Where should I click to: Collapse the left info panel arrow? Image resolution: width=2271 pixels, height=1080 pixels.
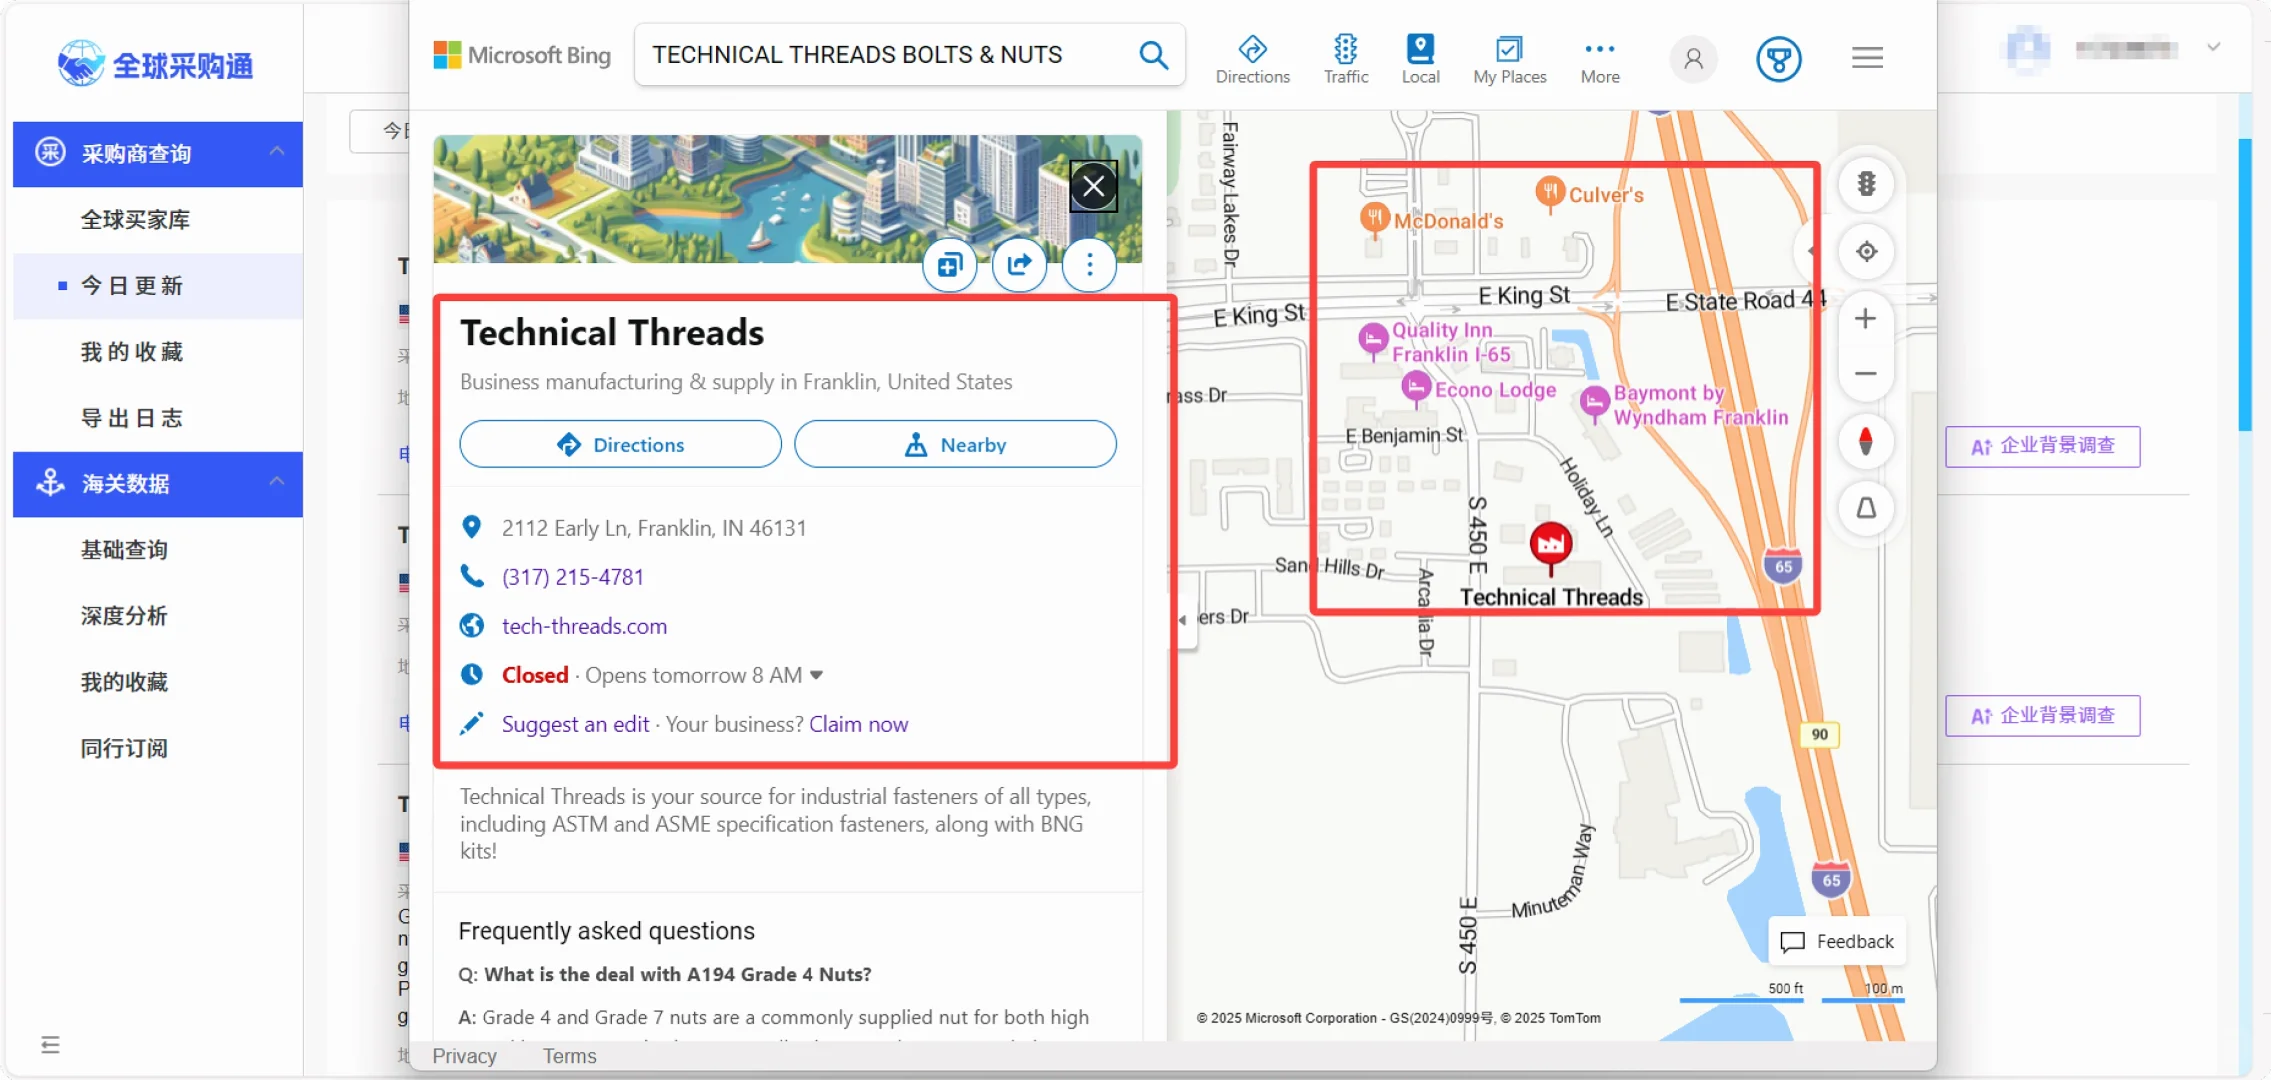[x=1183, y=620]
